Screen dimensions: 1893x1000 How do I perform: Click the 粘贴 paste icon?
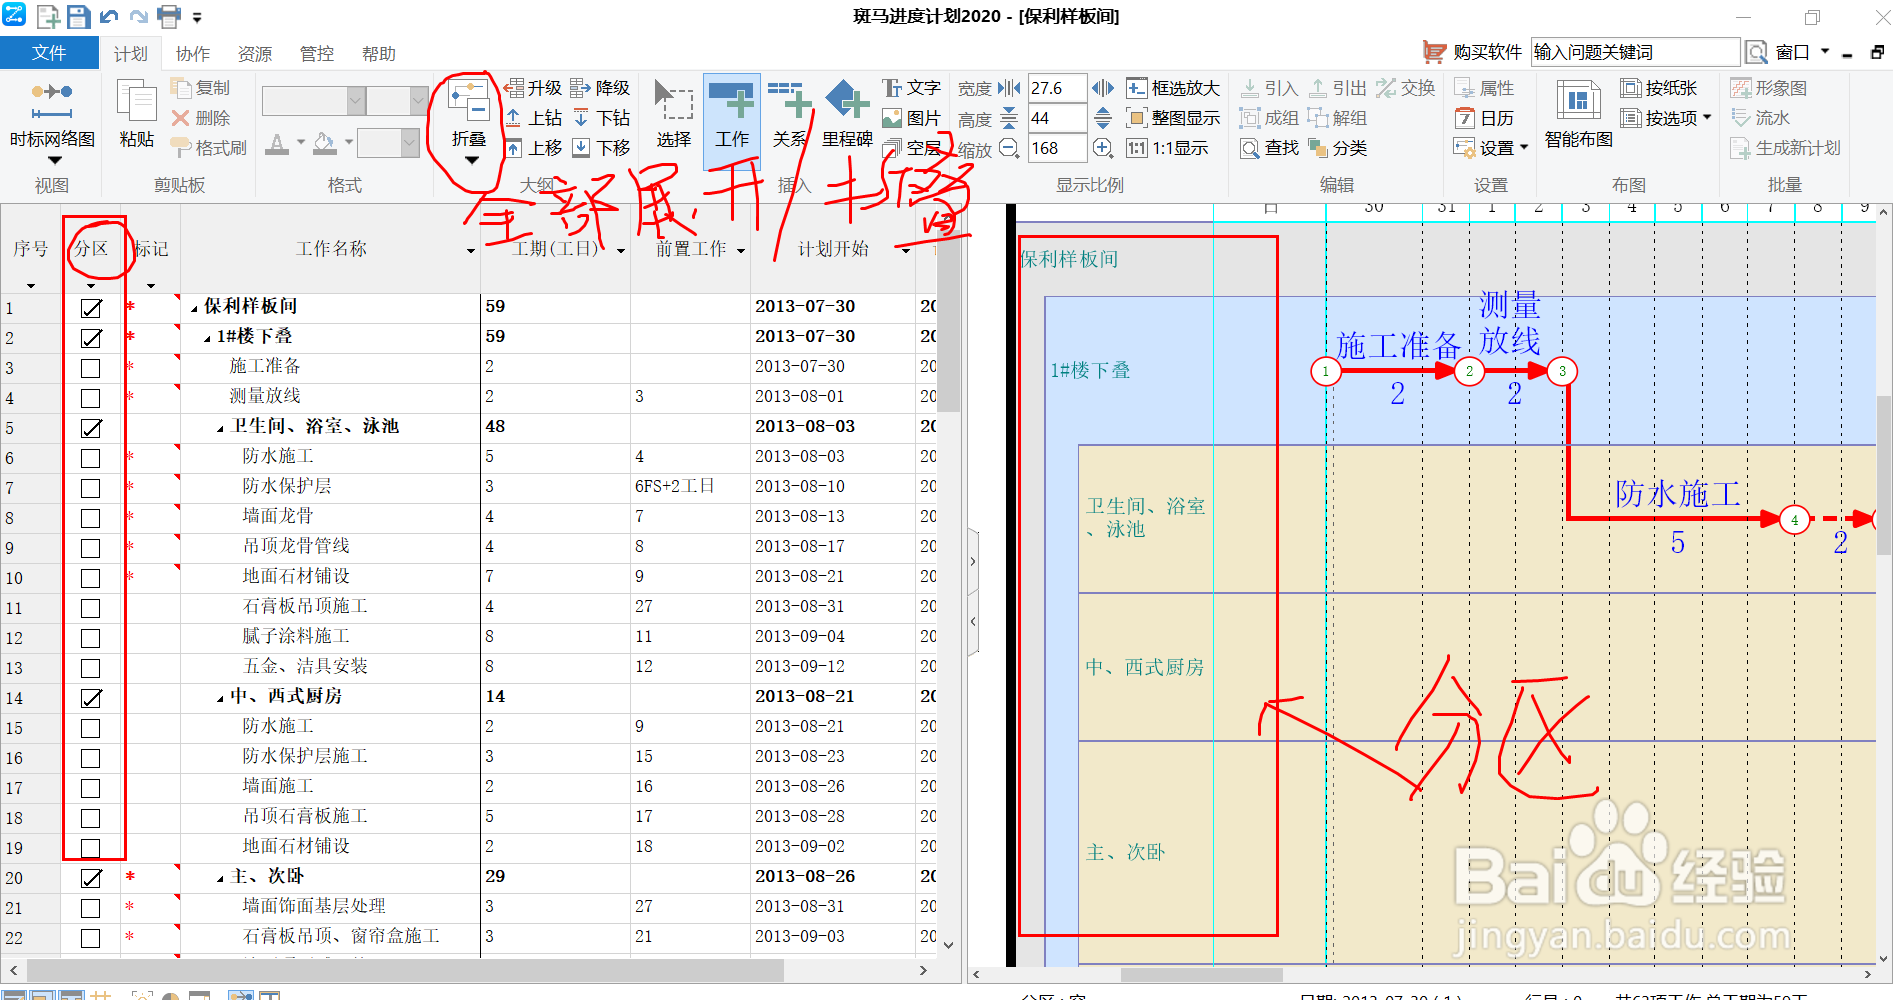pos(137,114)
